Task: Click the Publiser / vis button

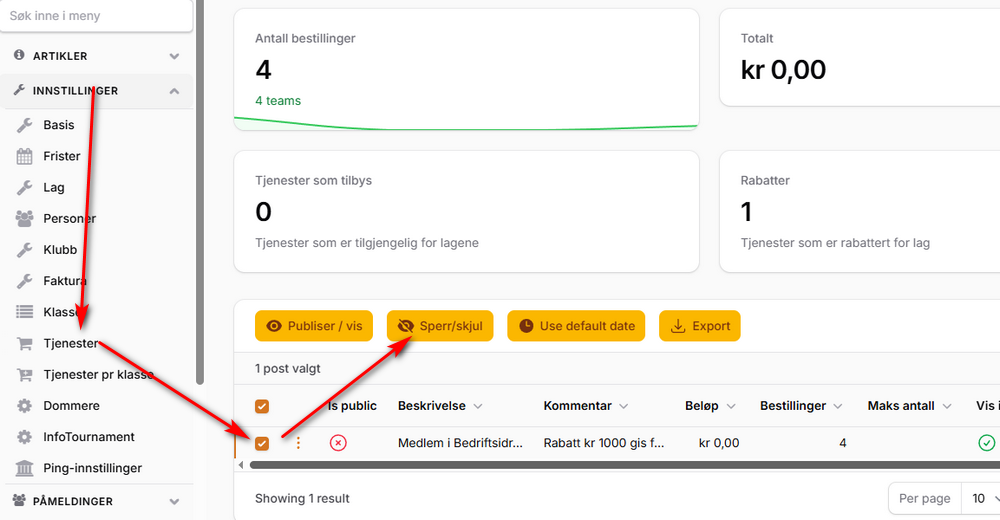Action: pyautogui.click(x=315, y=326)
